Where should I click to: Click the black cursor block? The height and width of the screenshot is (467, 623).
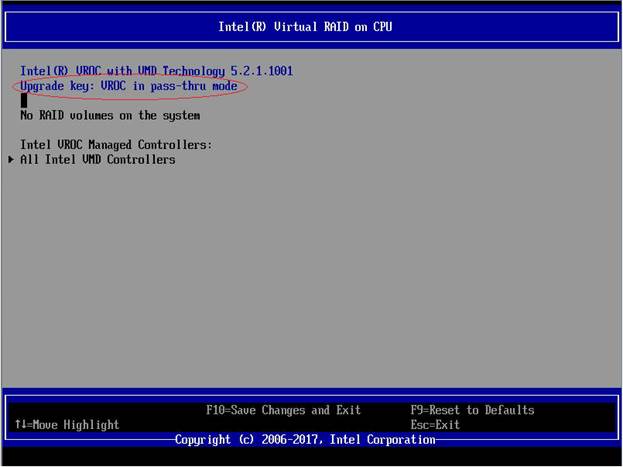(x=24, y=101)
